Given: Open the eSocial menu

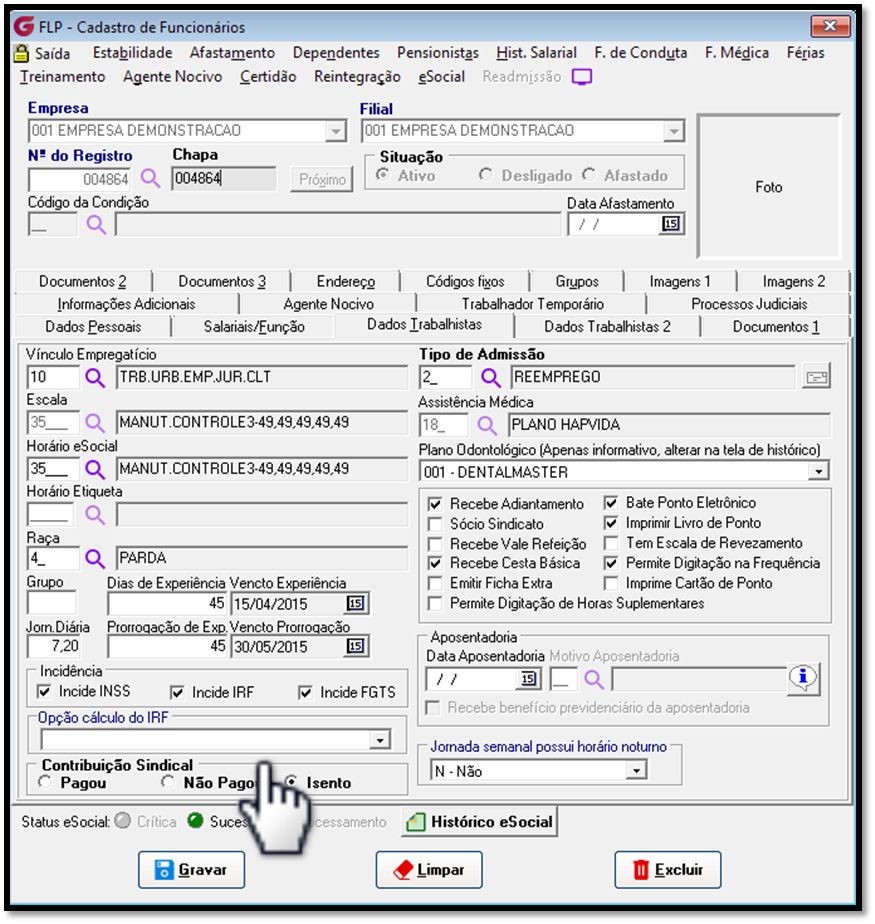Looking at the screenshot, I should tap(441, 77).
